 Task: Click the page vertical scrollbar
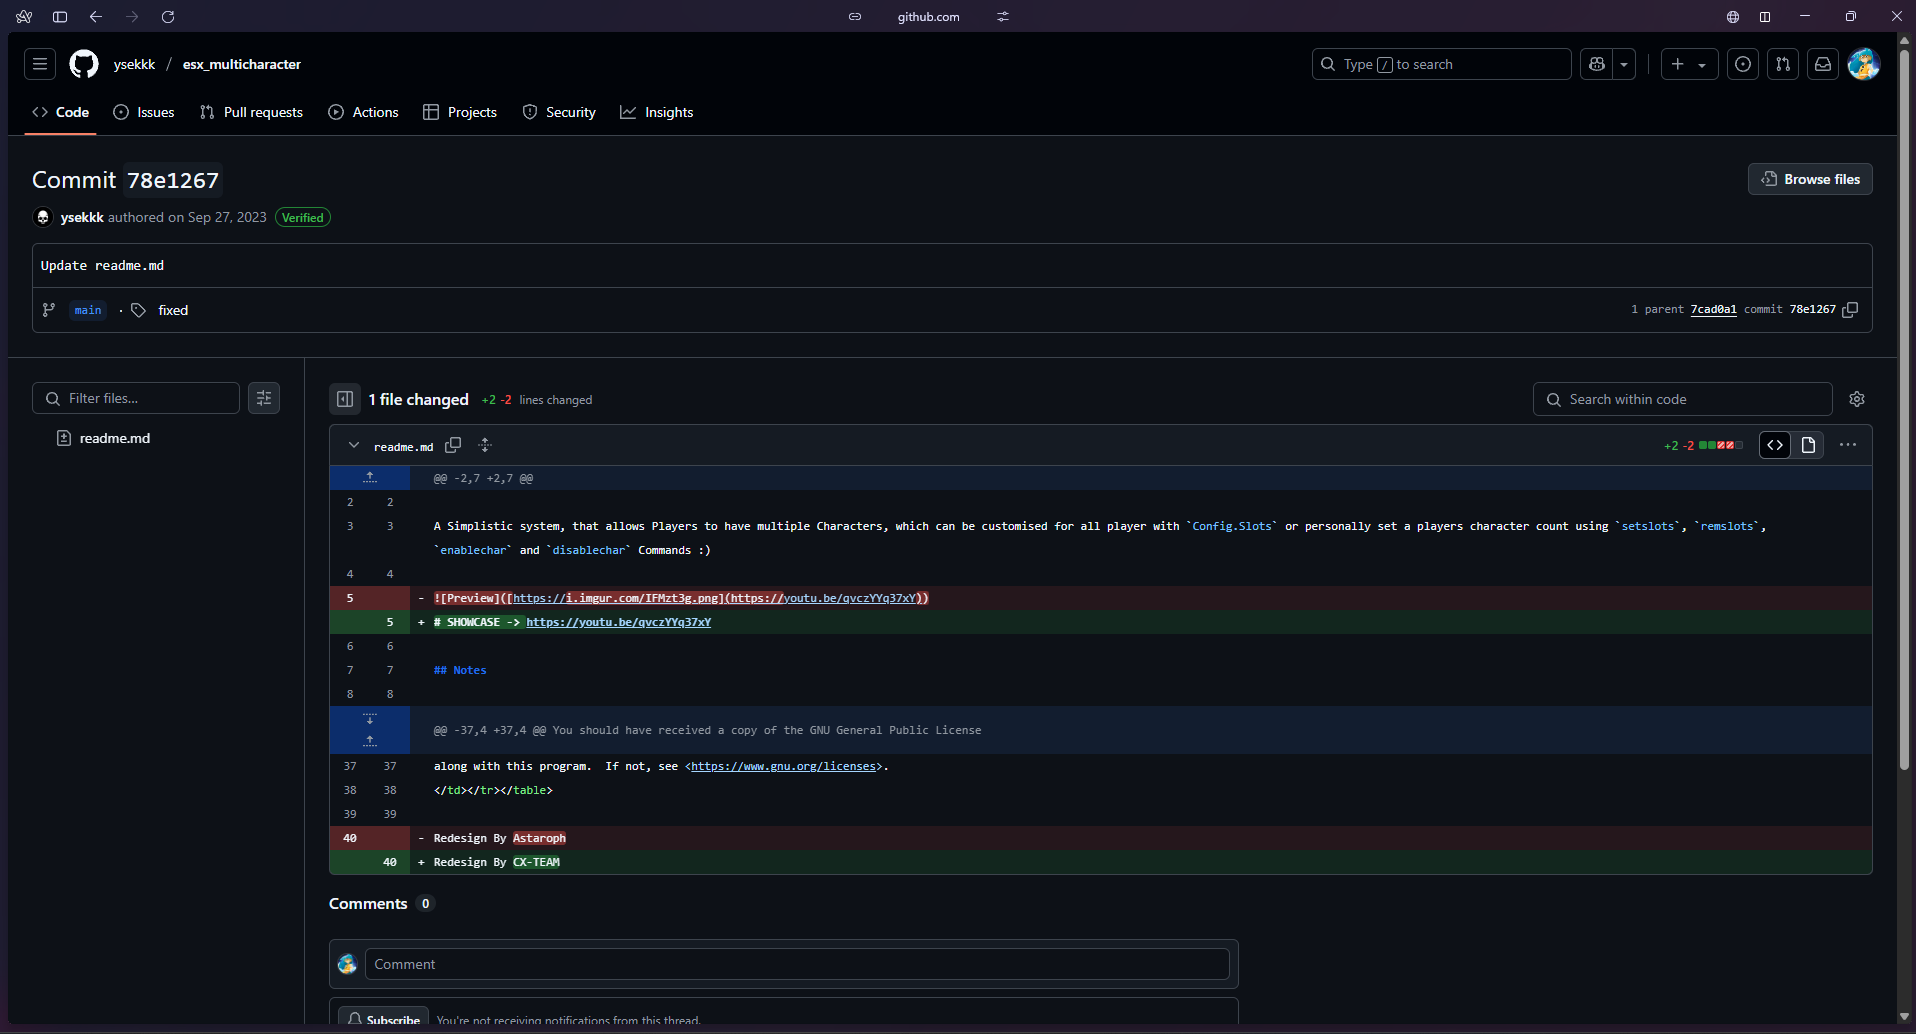[x=1904, y=400]
